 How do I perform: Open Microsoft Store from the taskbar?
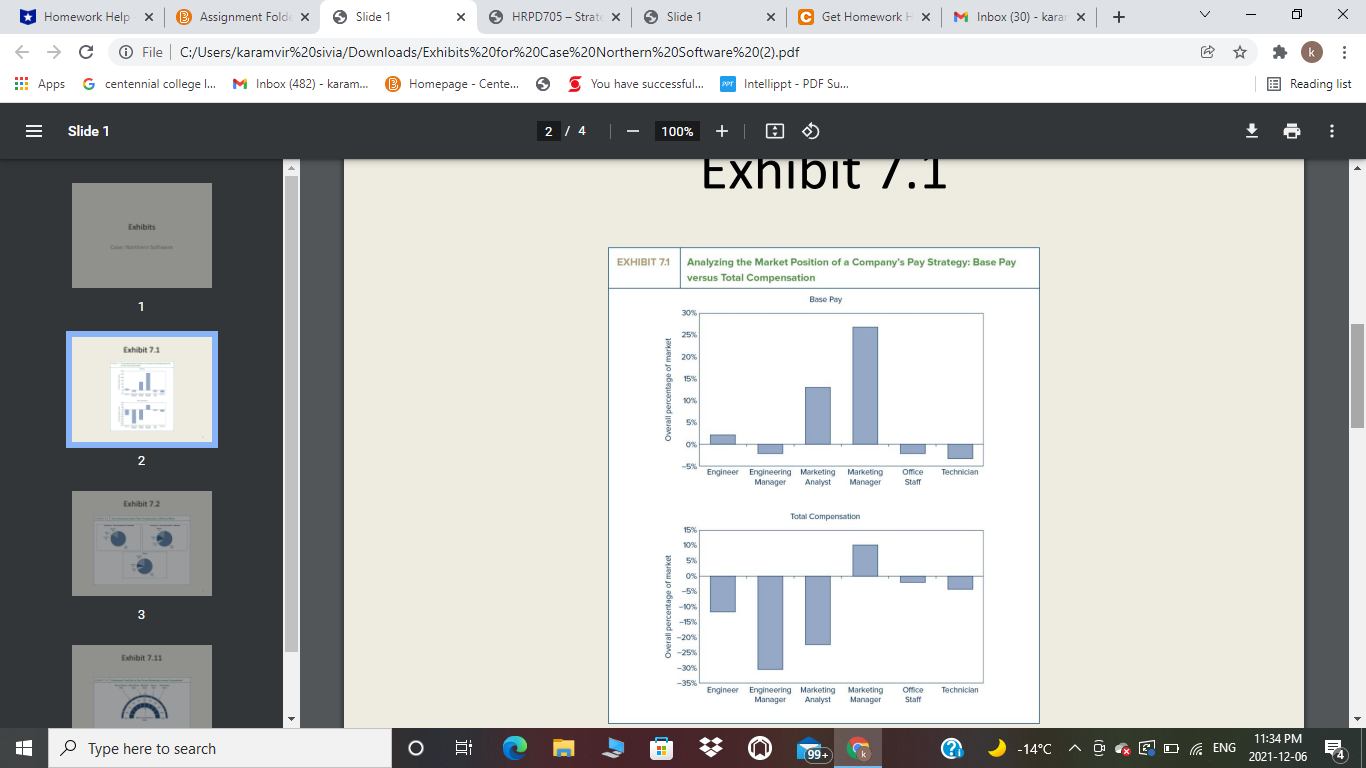(x=662, y=748)
